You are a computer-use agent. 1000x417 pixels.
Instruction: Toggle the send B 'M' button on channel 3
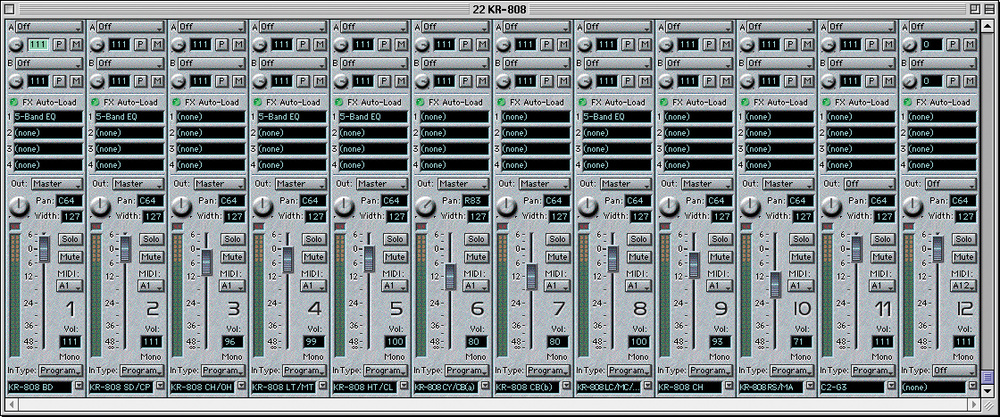[x=239, y=82]
